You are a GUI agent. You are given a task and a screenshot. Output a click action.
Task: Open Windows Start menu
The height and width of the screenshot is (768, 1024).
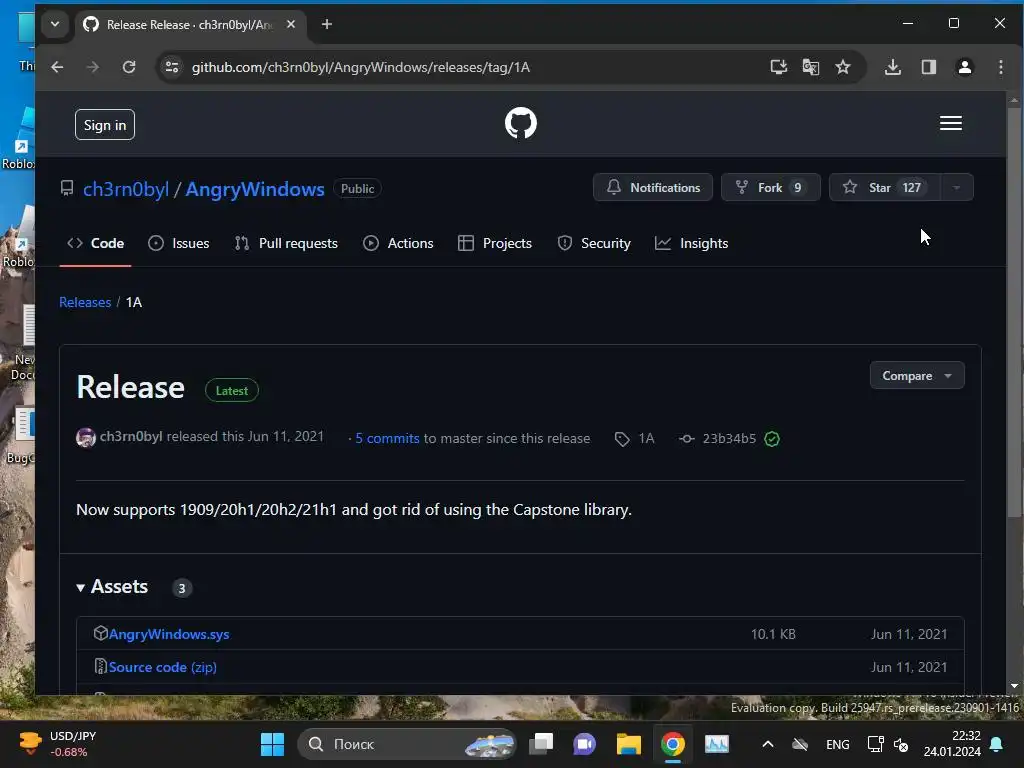point(272,744)
